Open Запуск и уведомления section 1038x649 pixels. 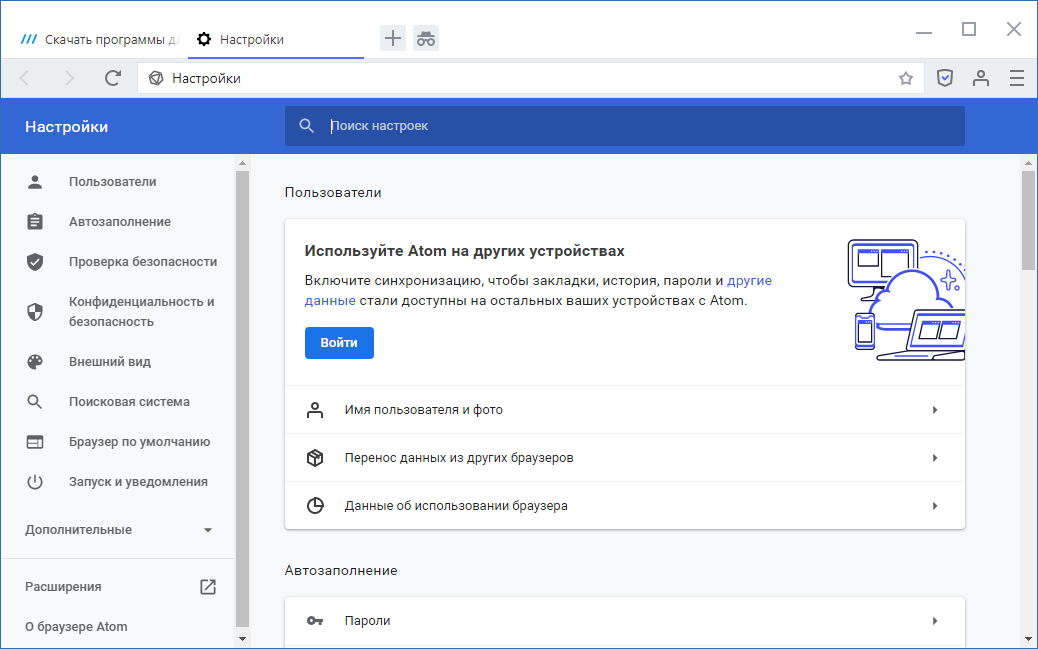138,481
